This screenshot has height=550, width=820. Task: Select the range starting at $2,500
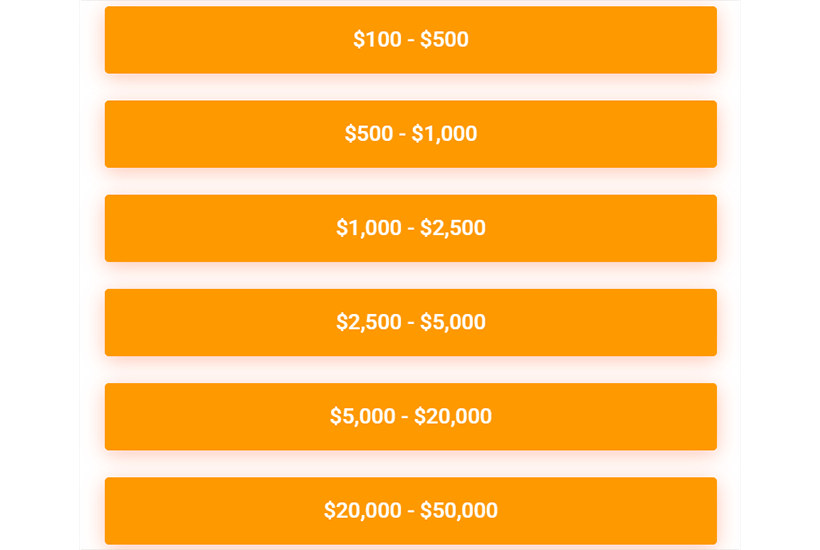click(410, 322)
